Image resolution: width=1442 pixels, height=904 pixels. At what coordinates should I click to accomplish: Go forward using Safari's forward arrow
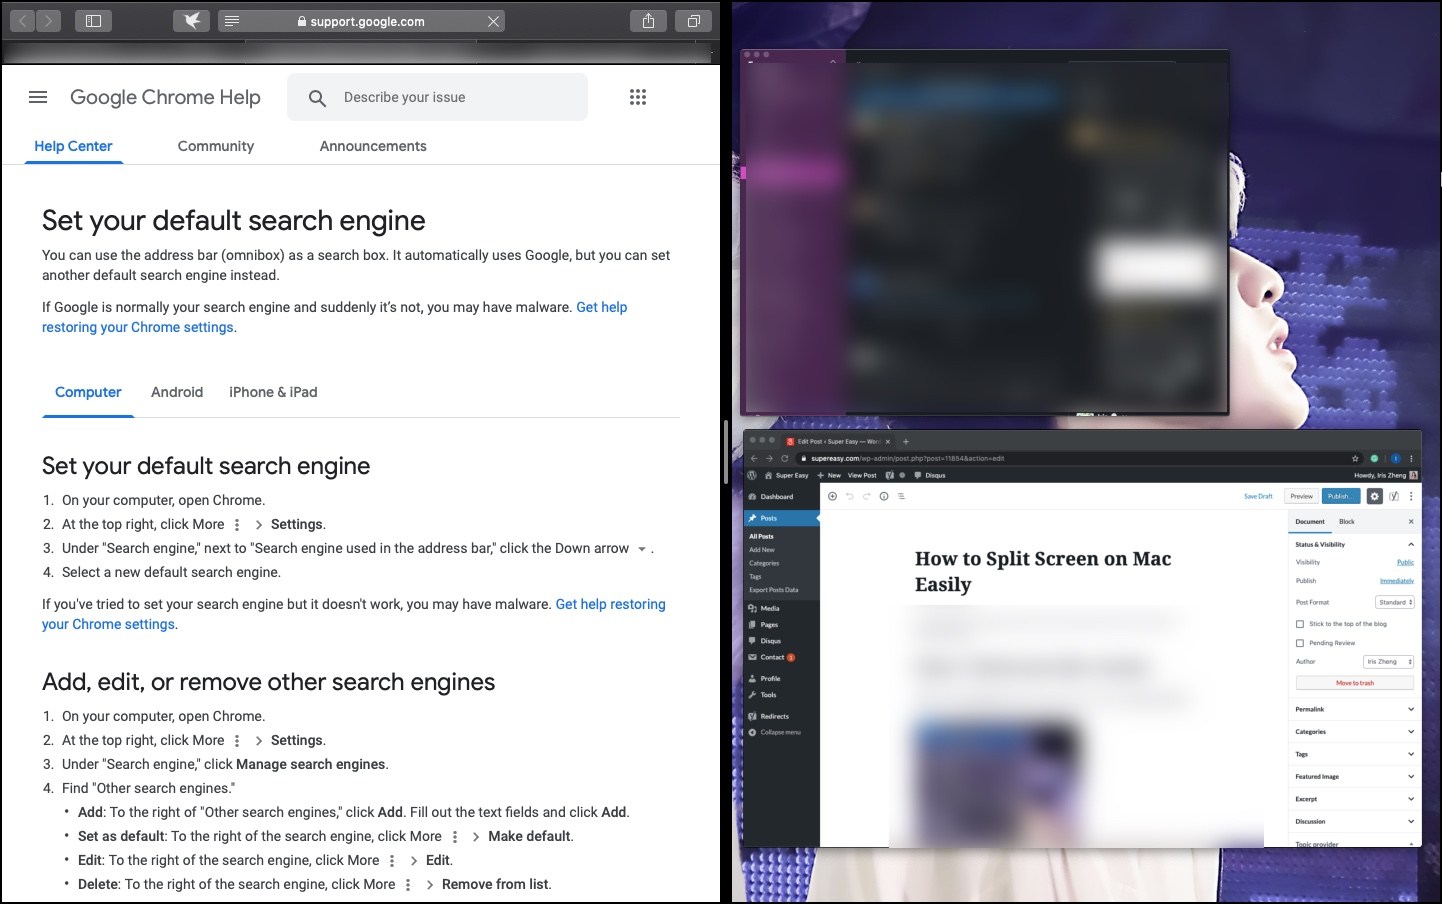click(x=49, y=21)
